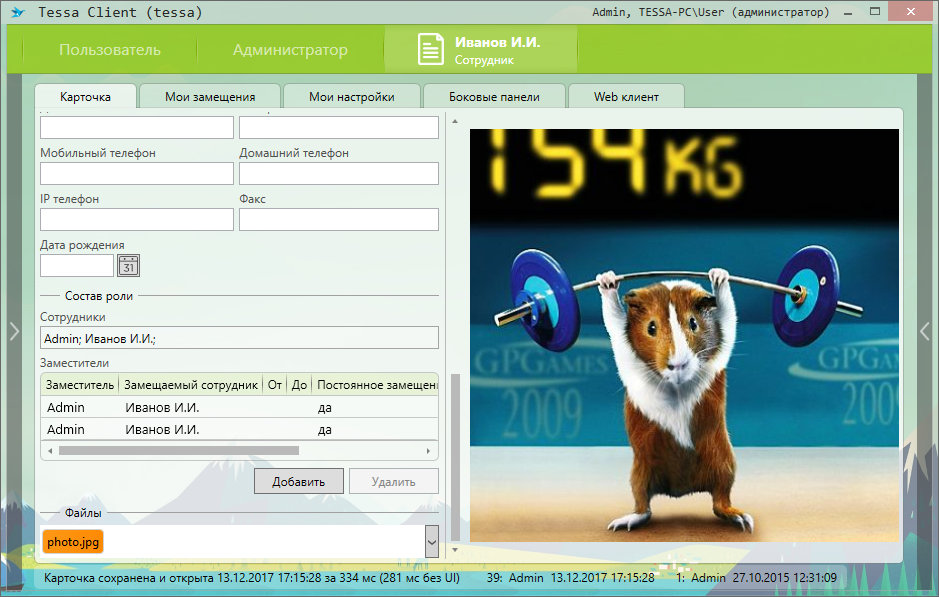
Task: Click the Сотрудники field with Admin; Иванов И.И.
Action: (240, 338)
